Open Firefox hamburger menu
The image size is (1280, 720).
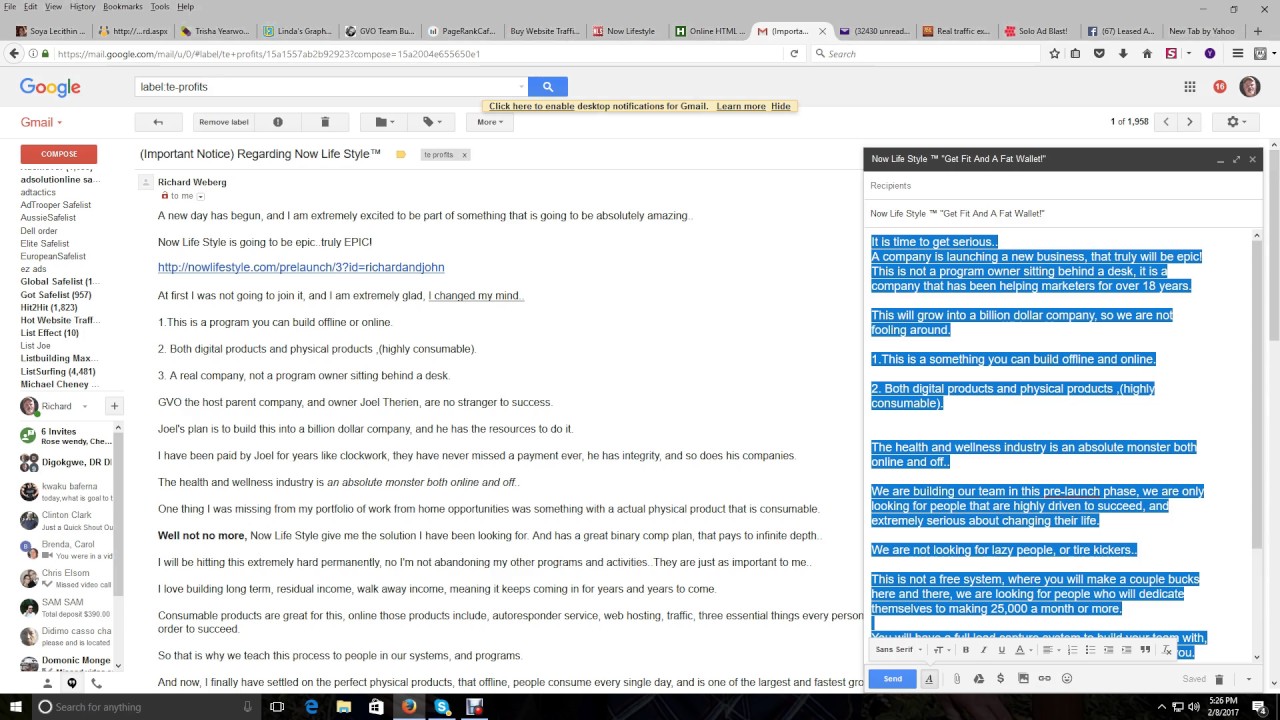click(x=1238, y=54)
